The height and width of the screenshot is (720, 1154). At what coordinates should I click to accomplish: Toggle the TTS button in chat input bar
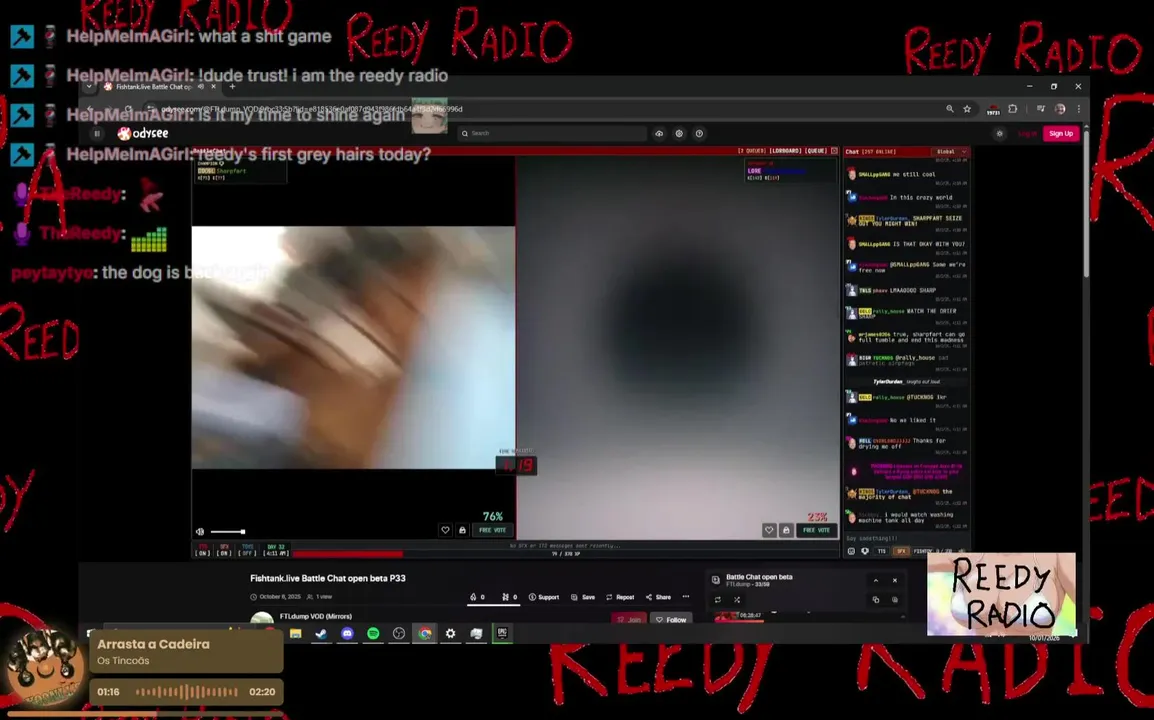click(x=882, y=551)
